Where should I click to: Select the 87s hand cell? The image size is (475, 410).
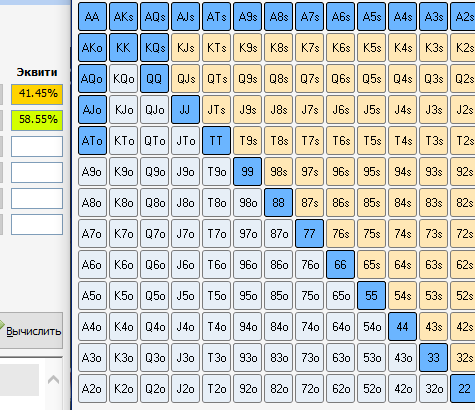[309, 202]
